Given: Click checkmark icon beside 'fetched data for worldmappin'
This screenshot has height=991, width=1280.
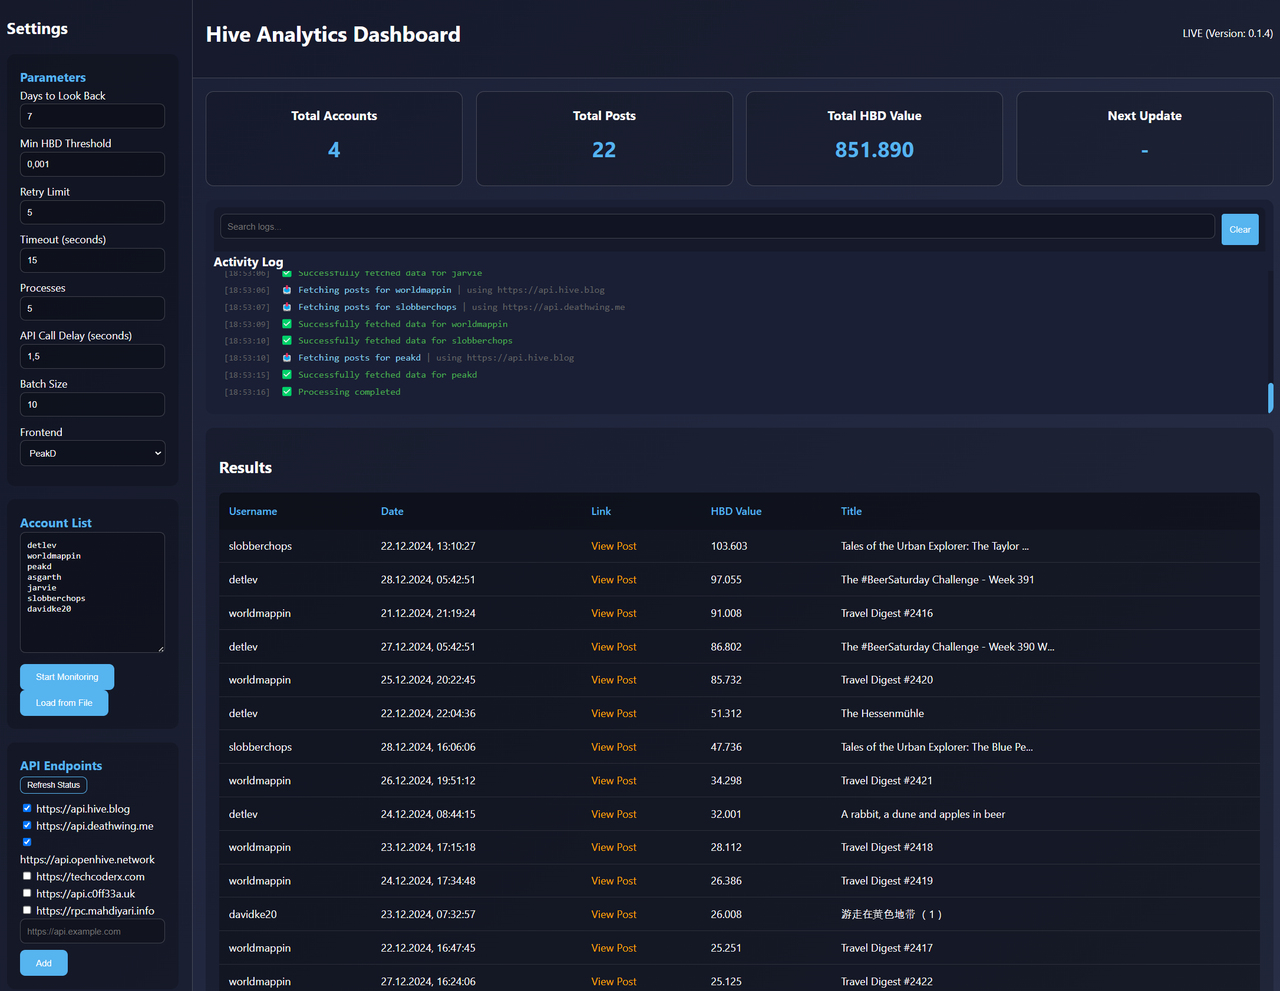Looking at the screenshot, I should point(287,324).
